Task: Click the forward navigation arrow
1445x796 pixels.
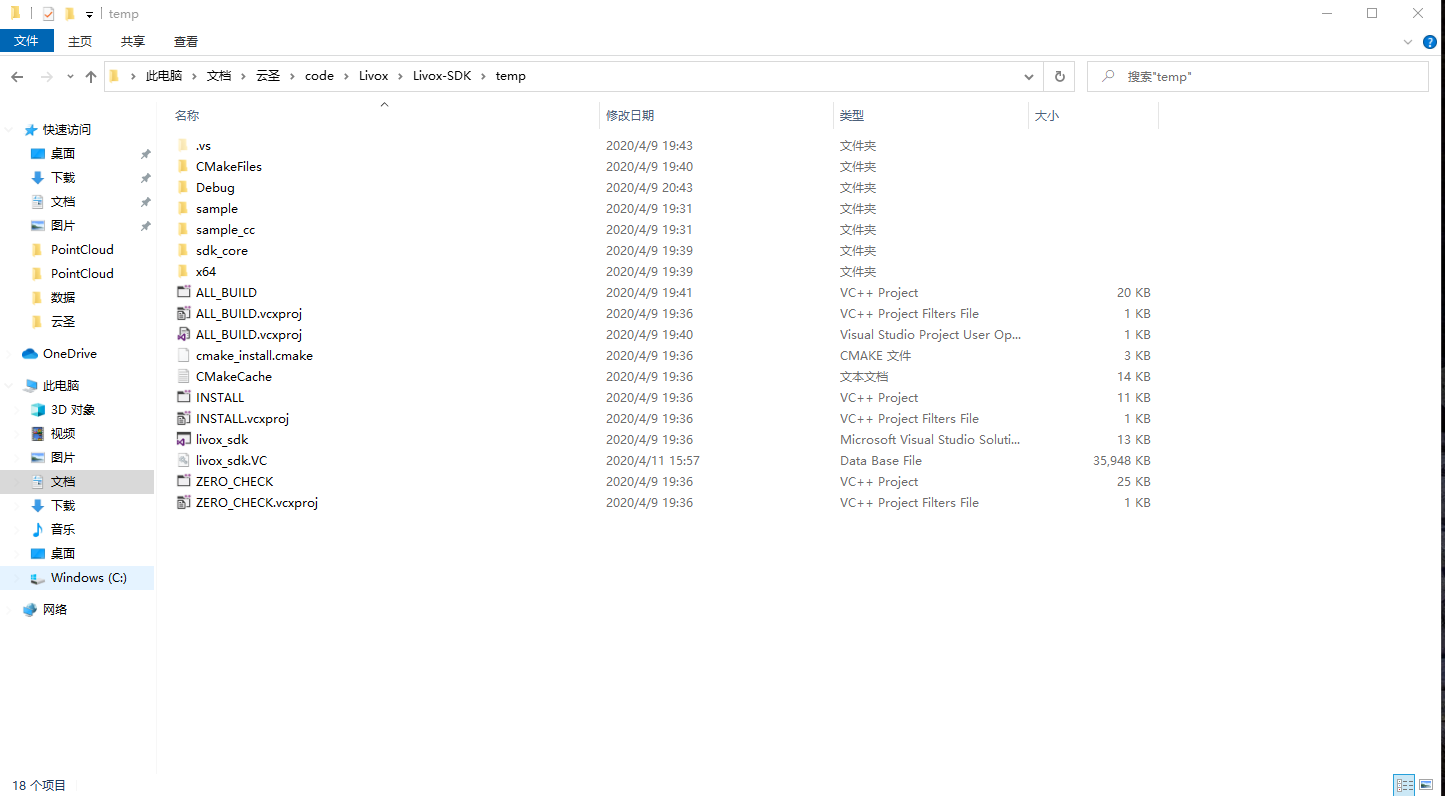Action: coord(46,77)
